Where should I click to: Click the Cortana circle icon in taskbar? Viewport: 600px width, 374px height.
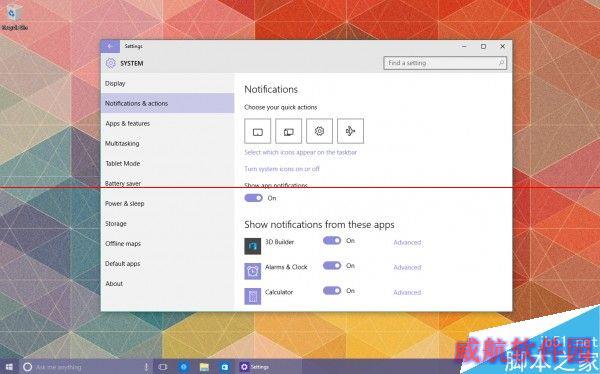pyautogui.click(x=27, y=367)
